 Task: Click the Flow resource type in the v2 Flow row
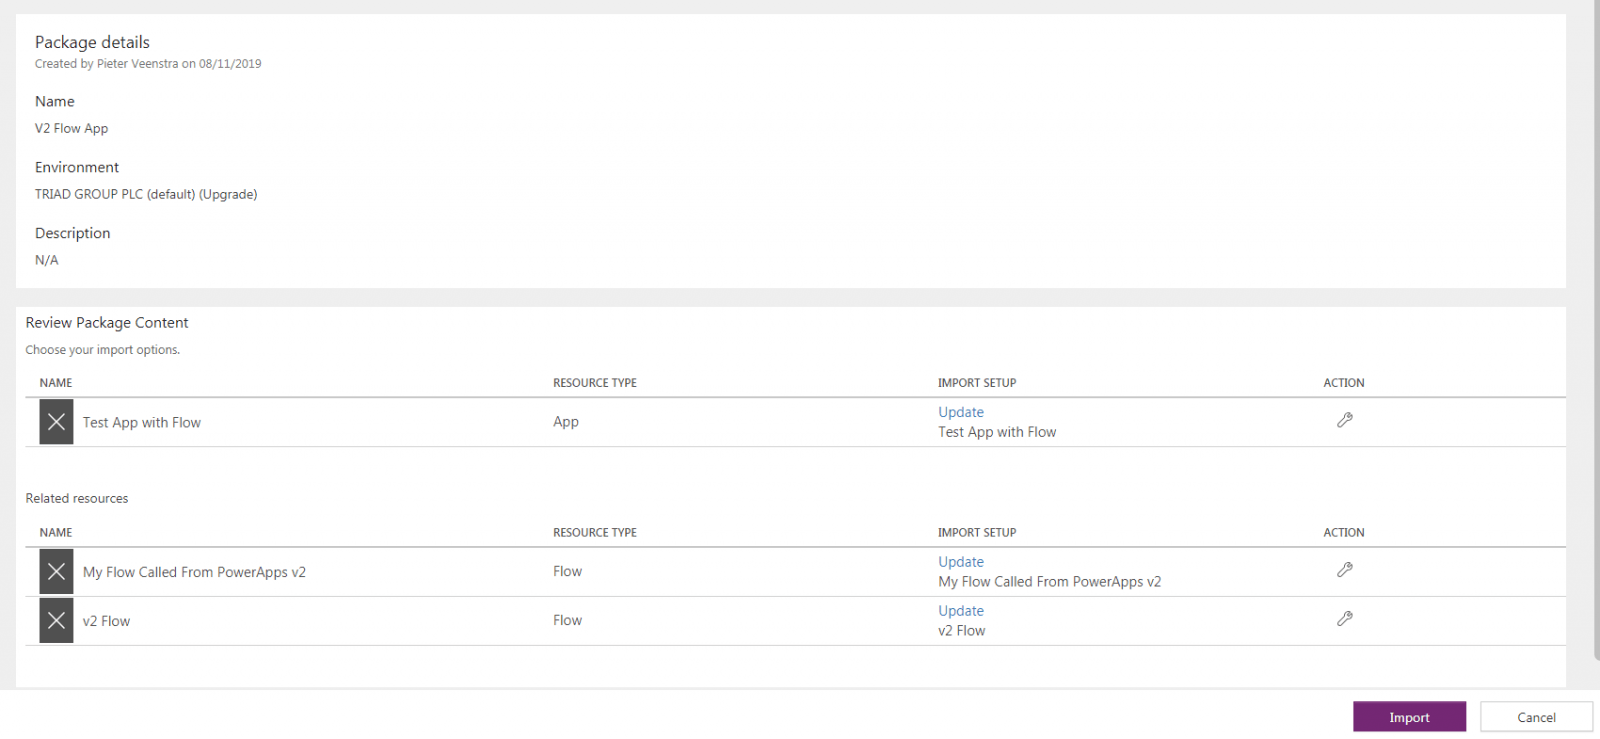567,620
